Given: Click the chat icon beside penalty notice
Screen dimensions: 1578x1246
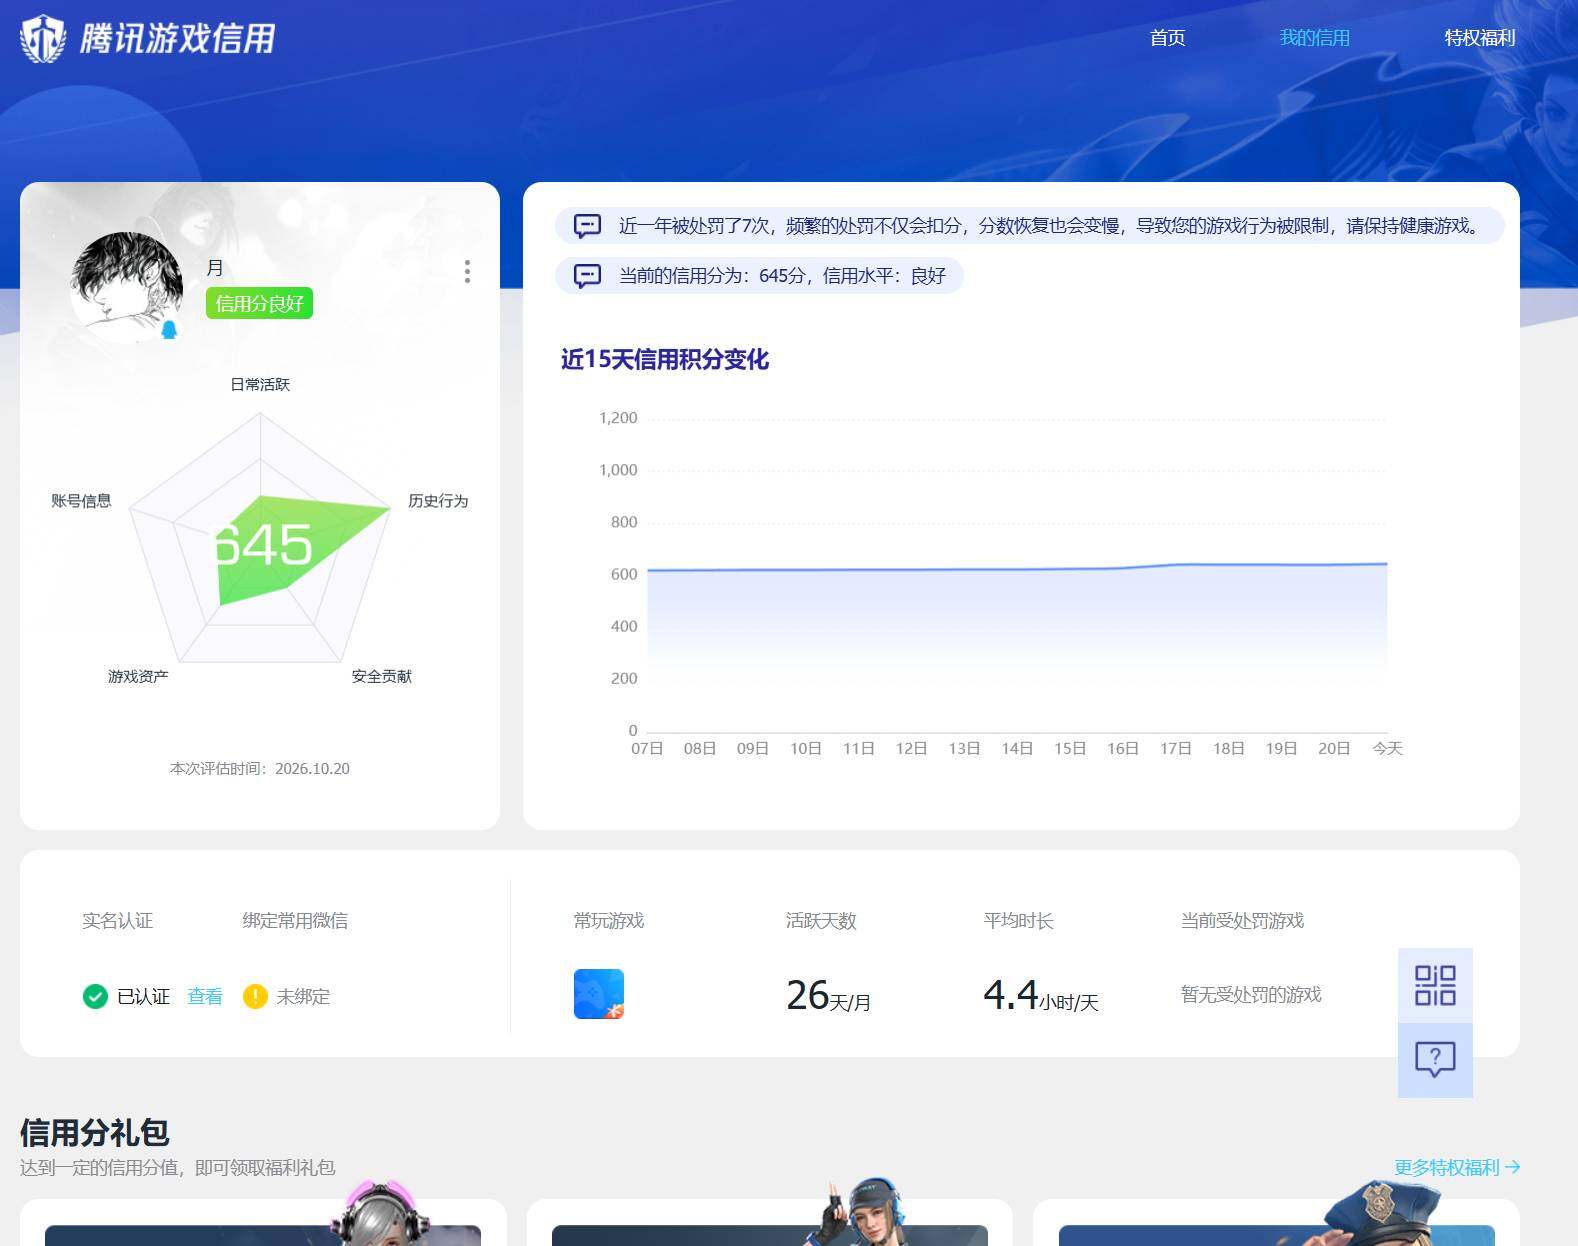Looking at the screenshot, I should coord(587,226).
